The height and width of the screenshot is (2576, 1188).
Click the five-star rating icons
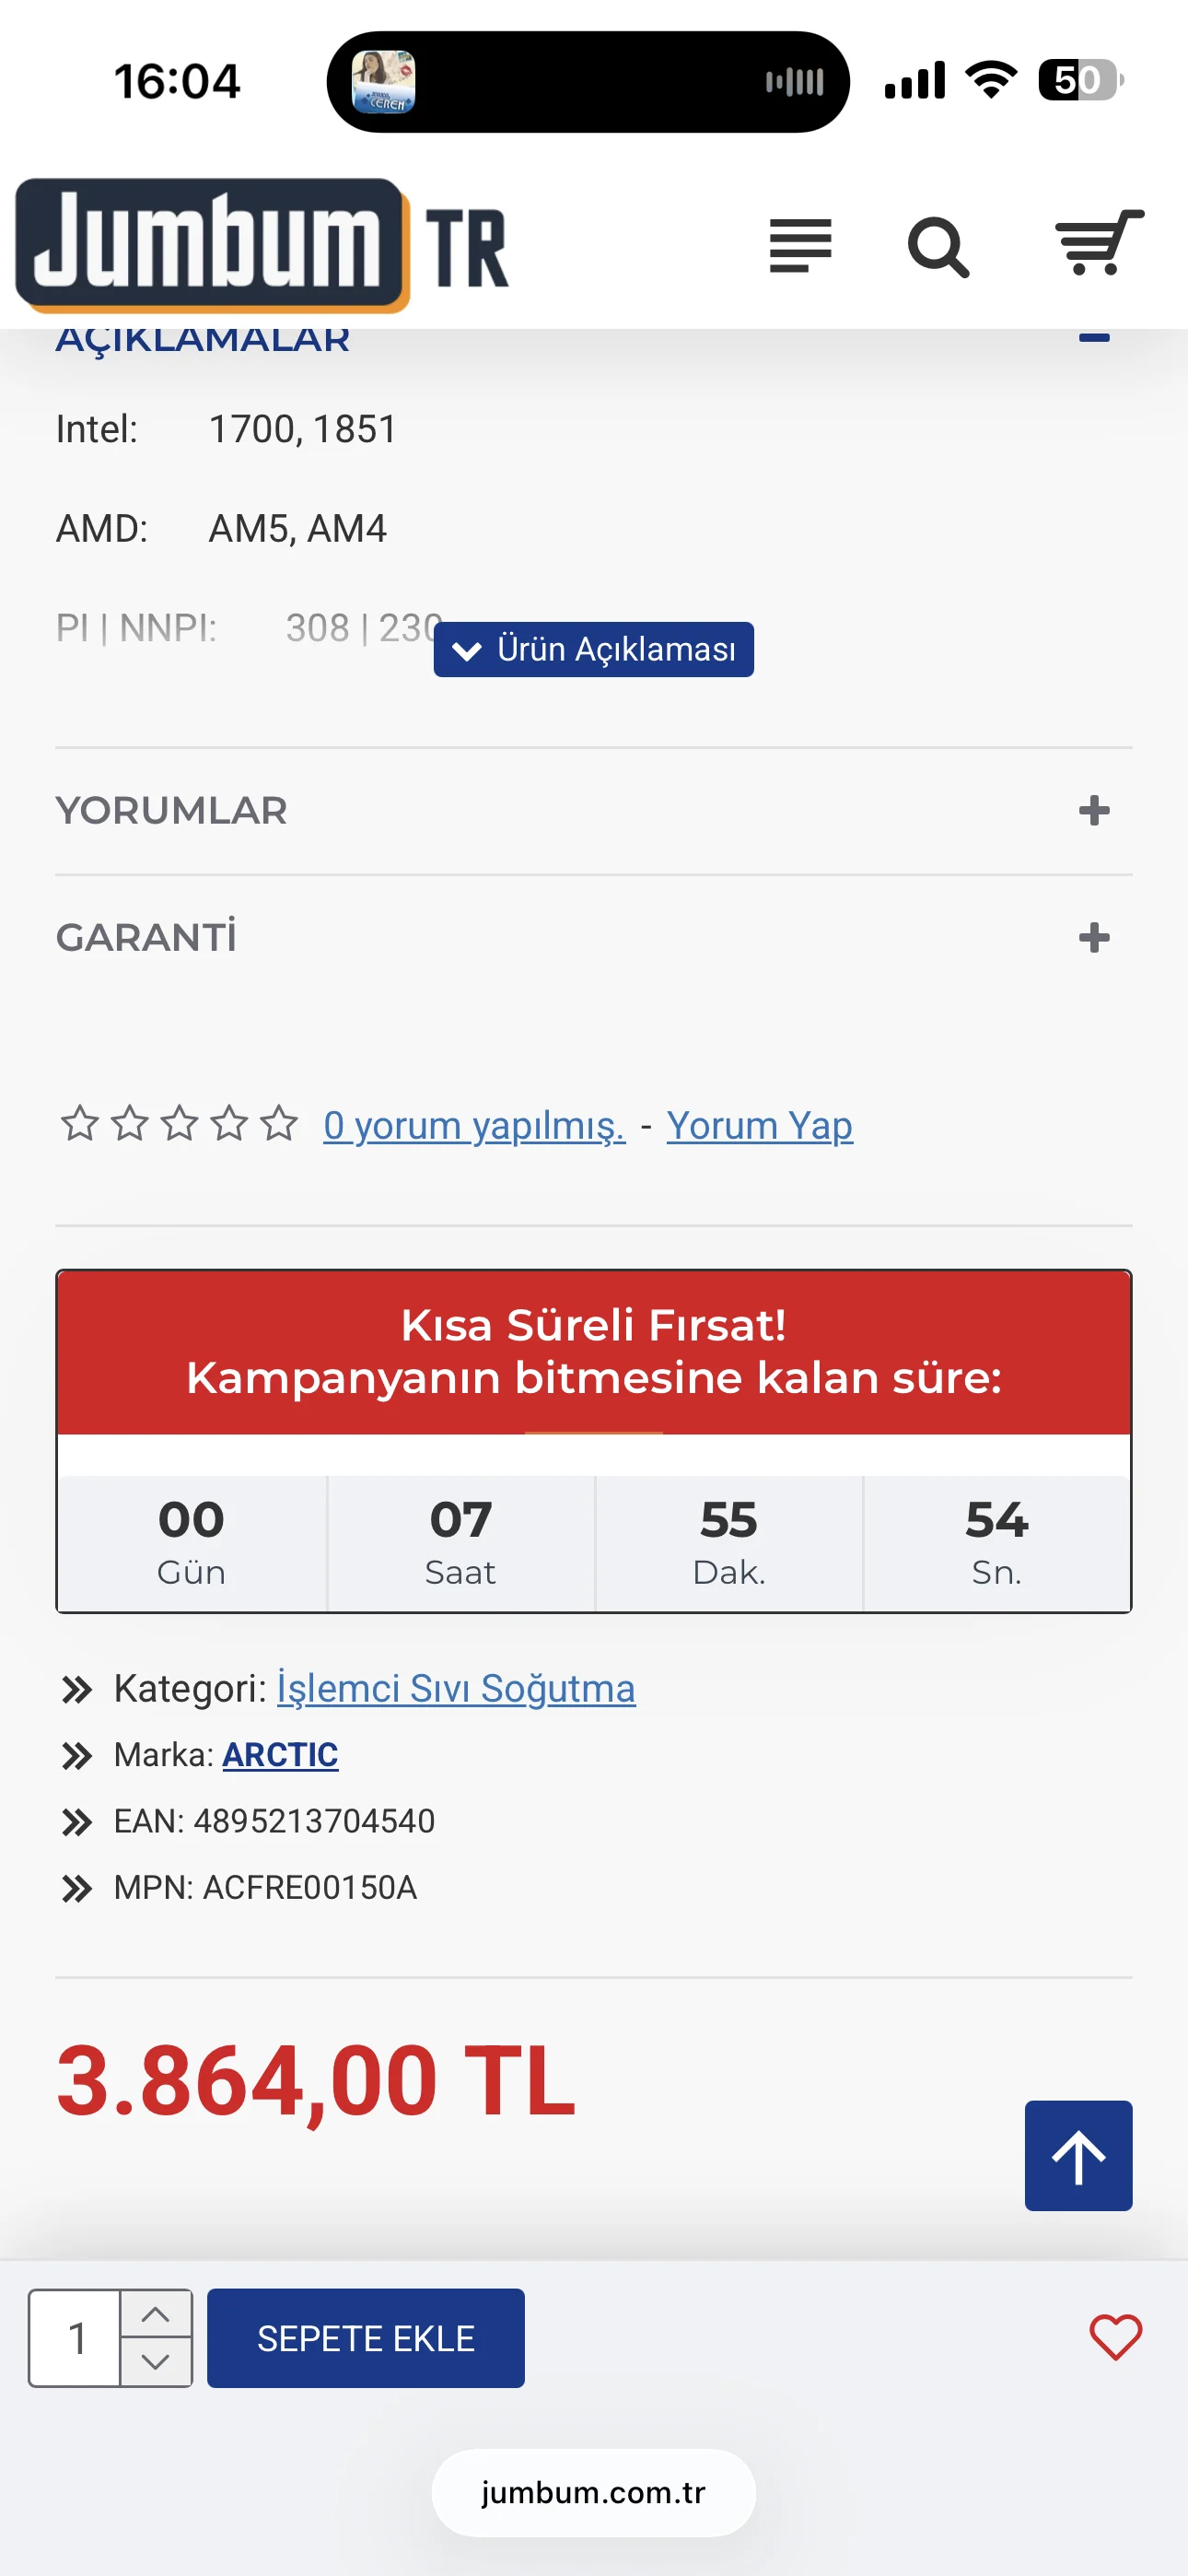180,1124
